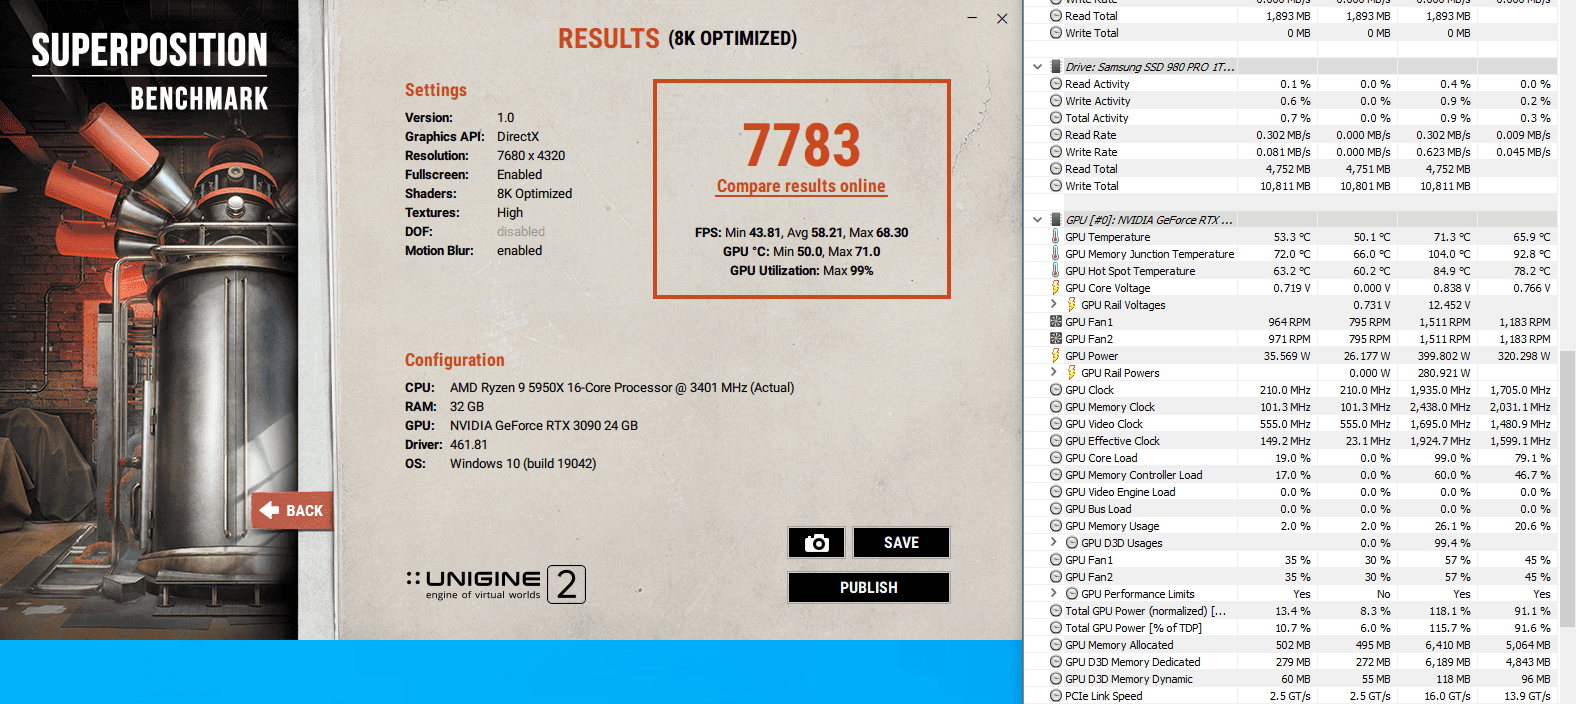Click the GPU Fan2 RPM fan icon
This screenshot has width=1576, height=704.
[x=1056, y=339]
